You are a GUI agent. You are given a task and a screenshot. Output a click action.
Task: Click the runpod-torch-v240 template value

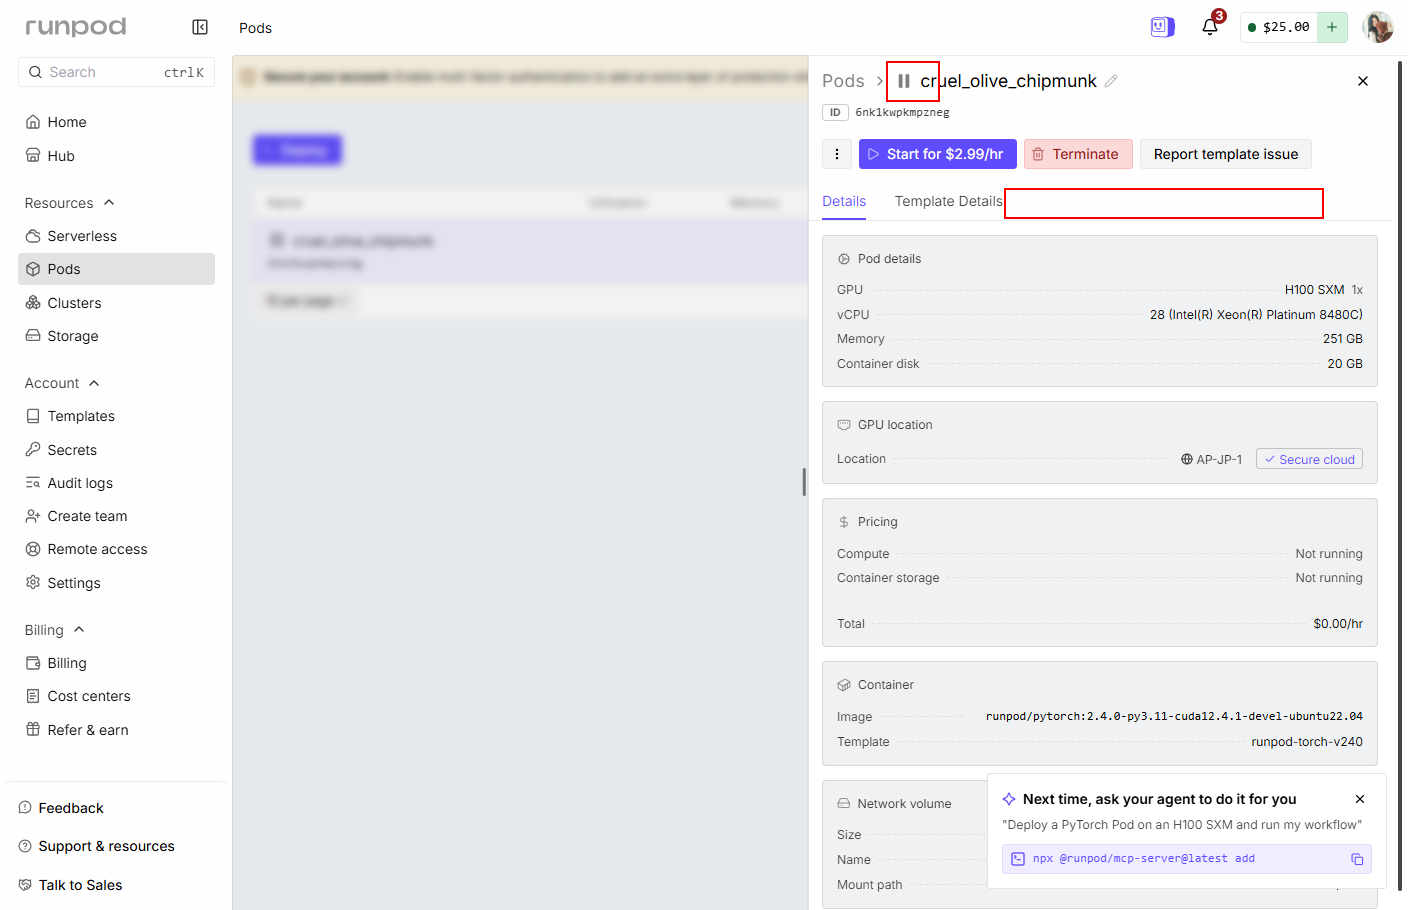1307,742
